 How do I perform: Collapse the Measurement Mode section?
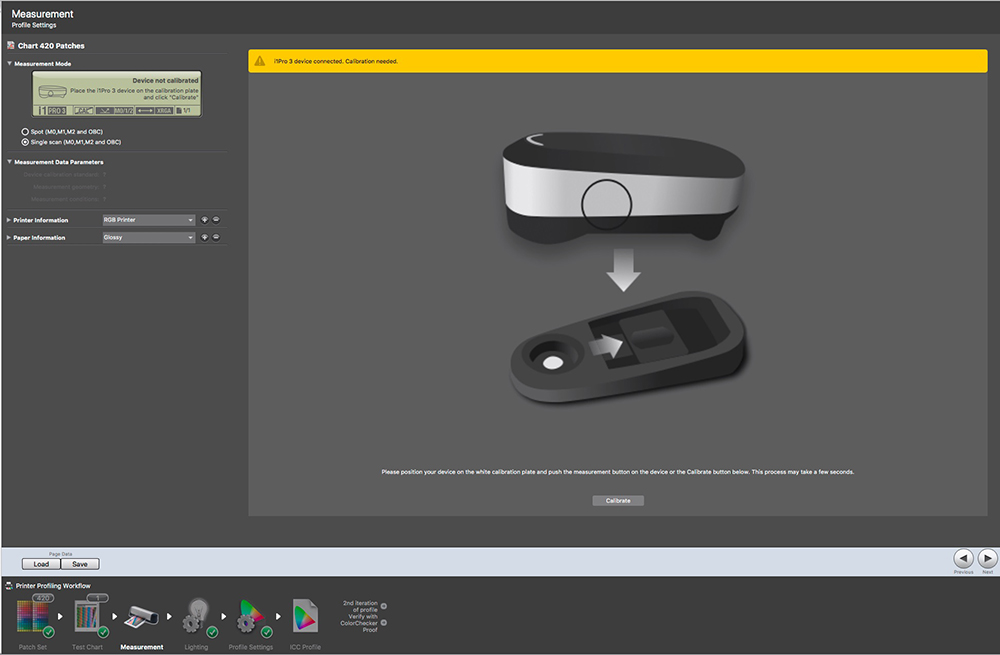[x=10, y=64]
